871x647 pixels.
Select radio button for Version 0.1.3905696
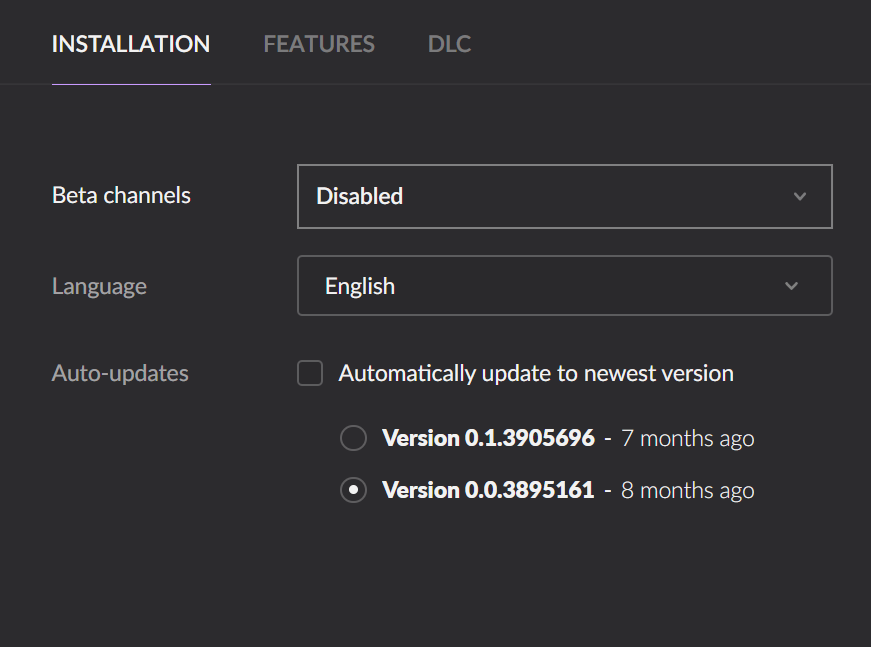(x=353, y=438)
